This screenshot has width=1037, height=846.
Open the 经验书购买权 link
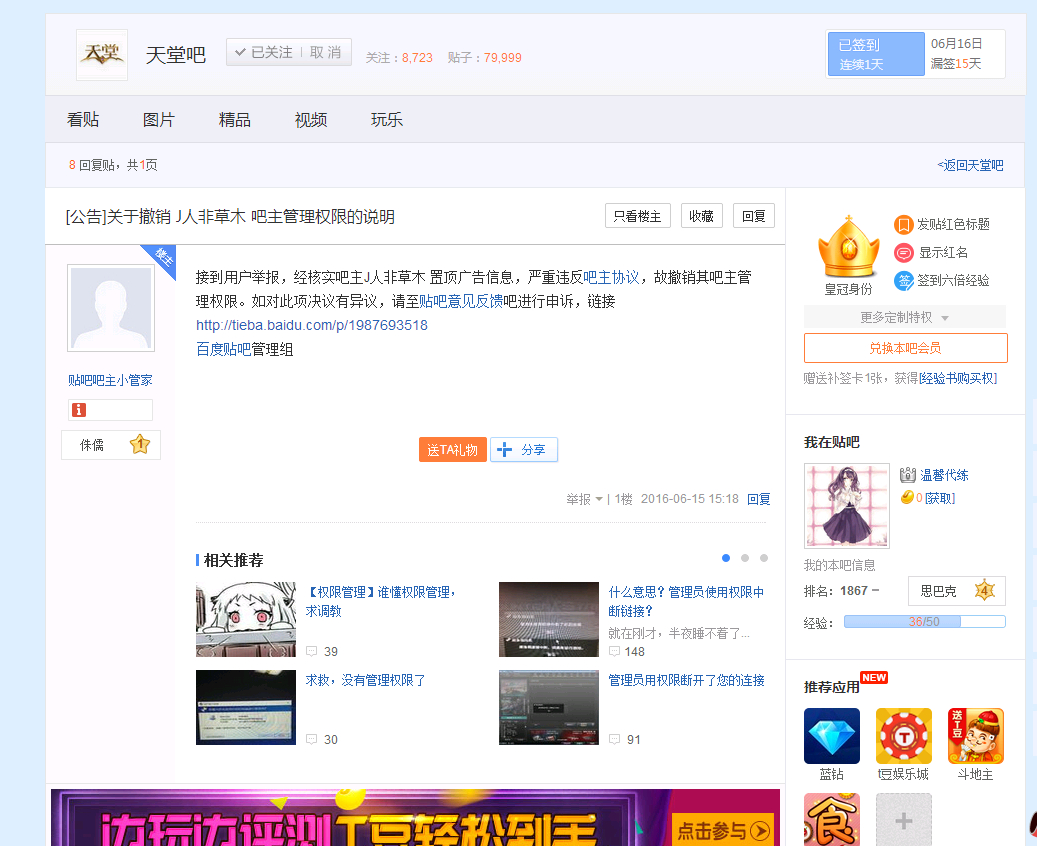pos(958,378)
